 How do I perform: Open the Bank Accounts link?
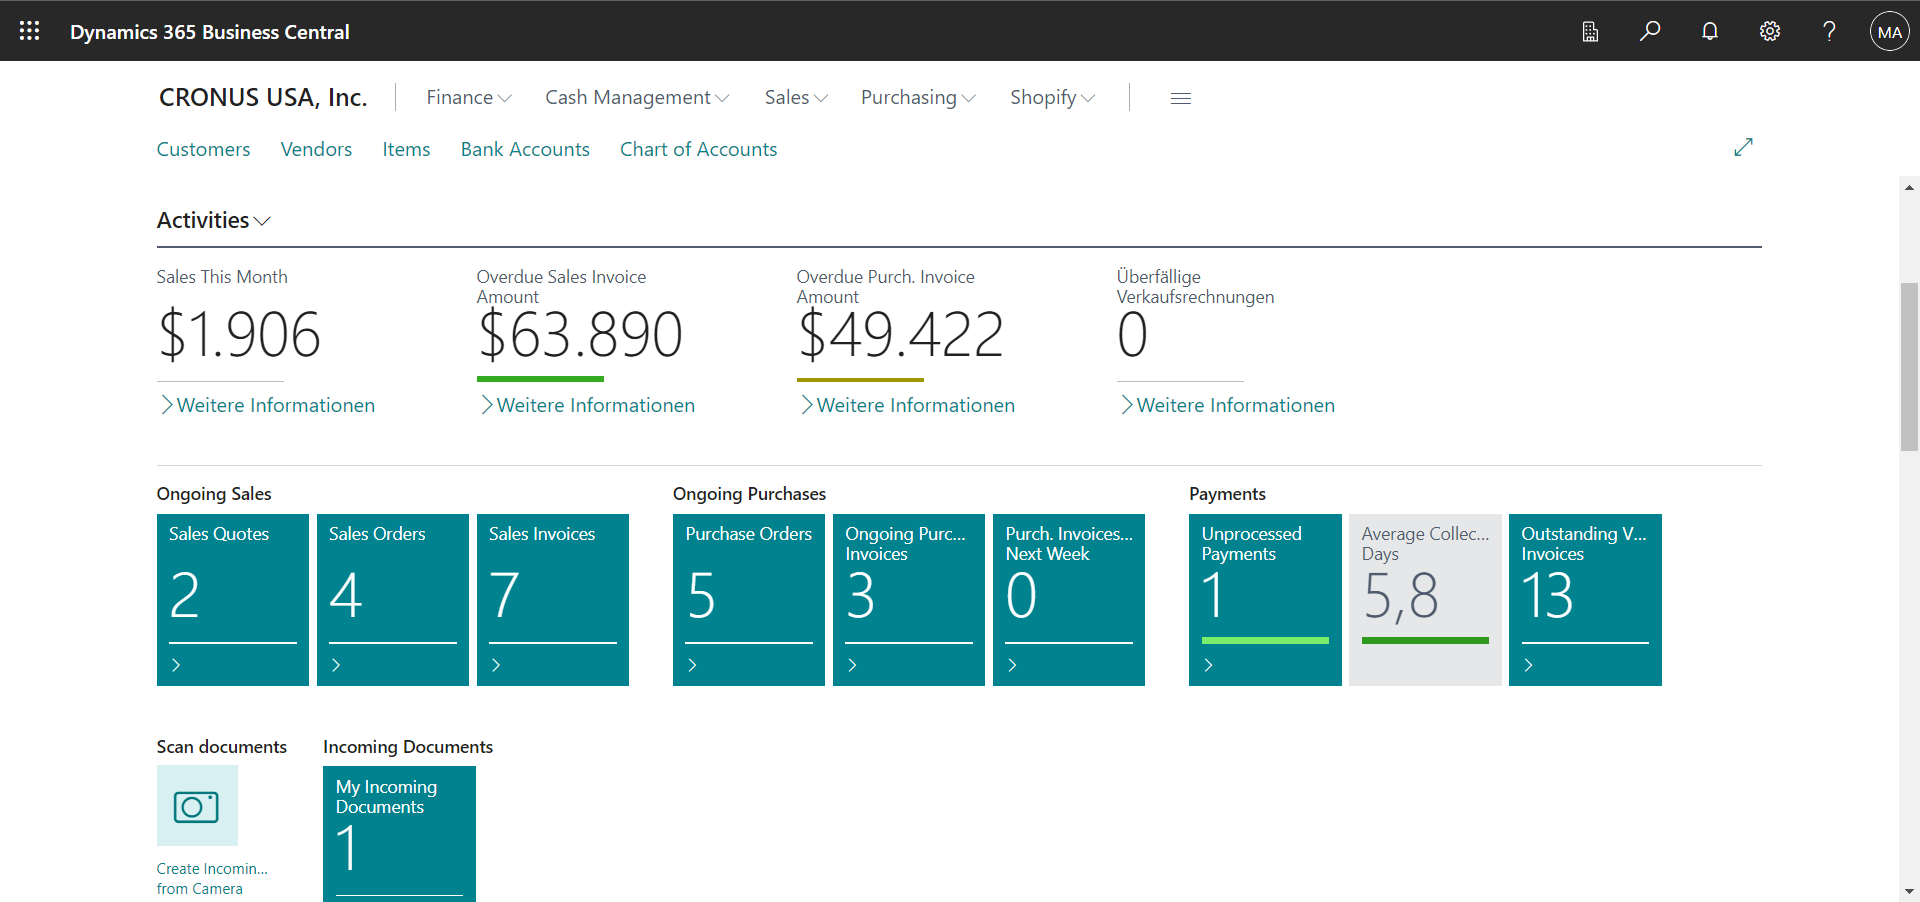tap(525, 149)
